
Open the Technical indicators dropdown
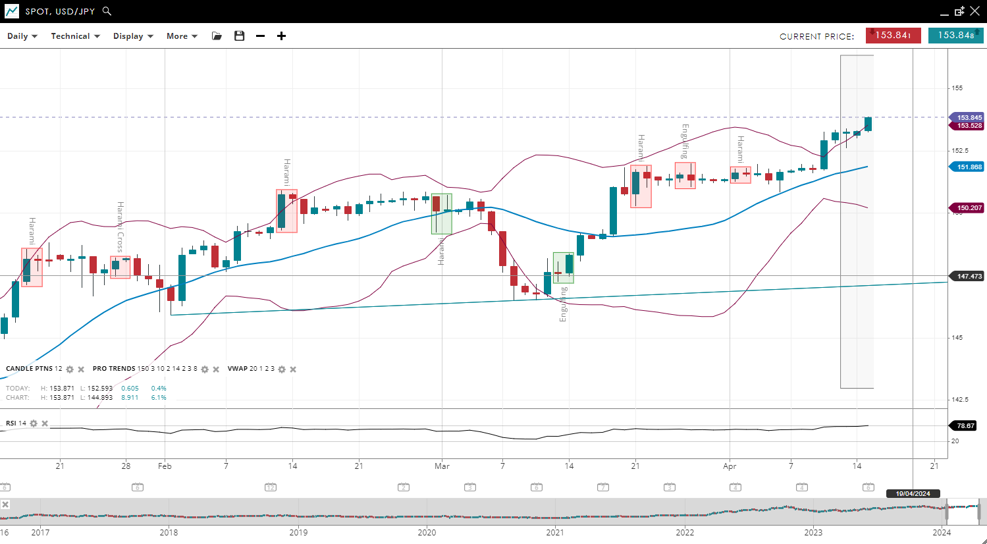[x=75, y=36]
